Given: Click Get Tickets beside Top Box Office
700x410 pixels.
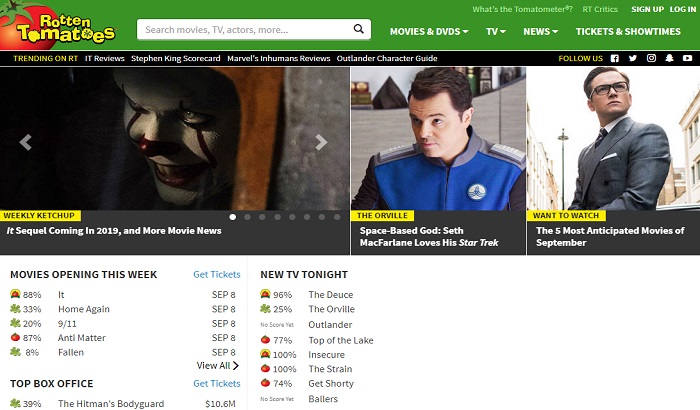Looking at the screenshot, I should click(x=217, y=383).
